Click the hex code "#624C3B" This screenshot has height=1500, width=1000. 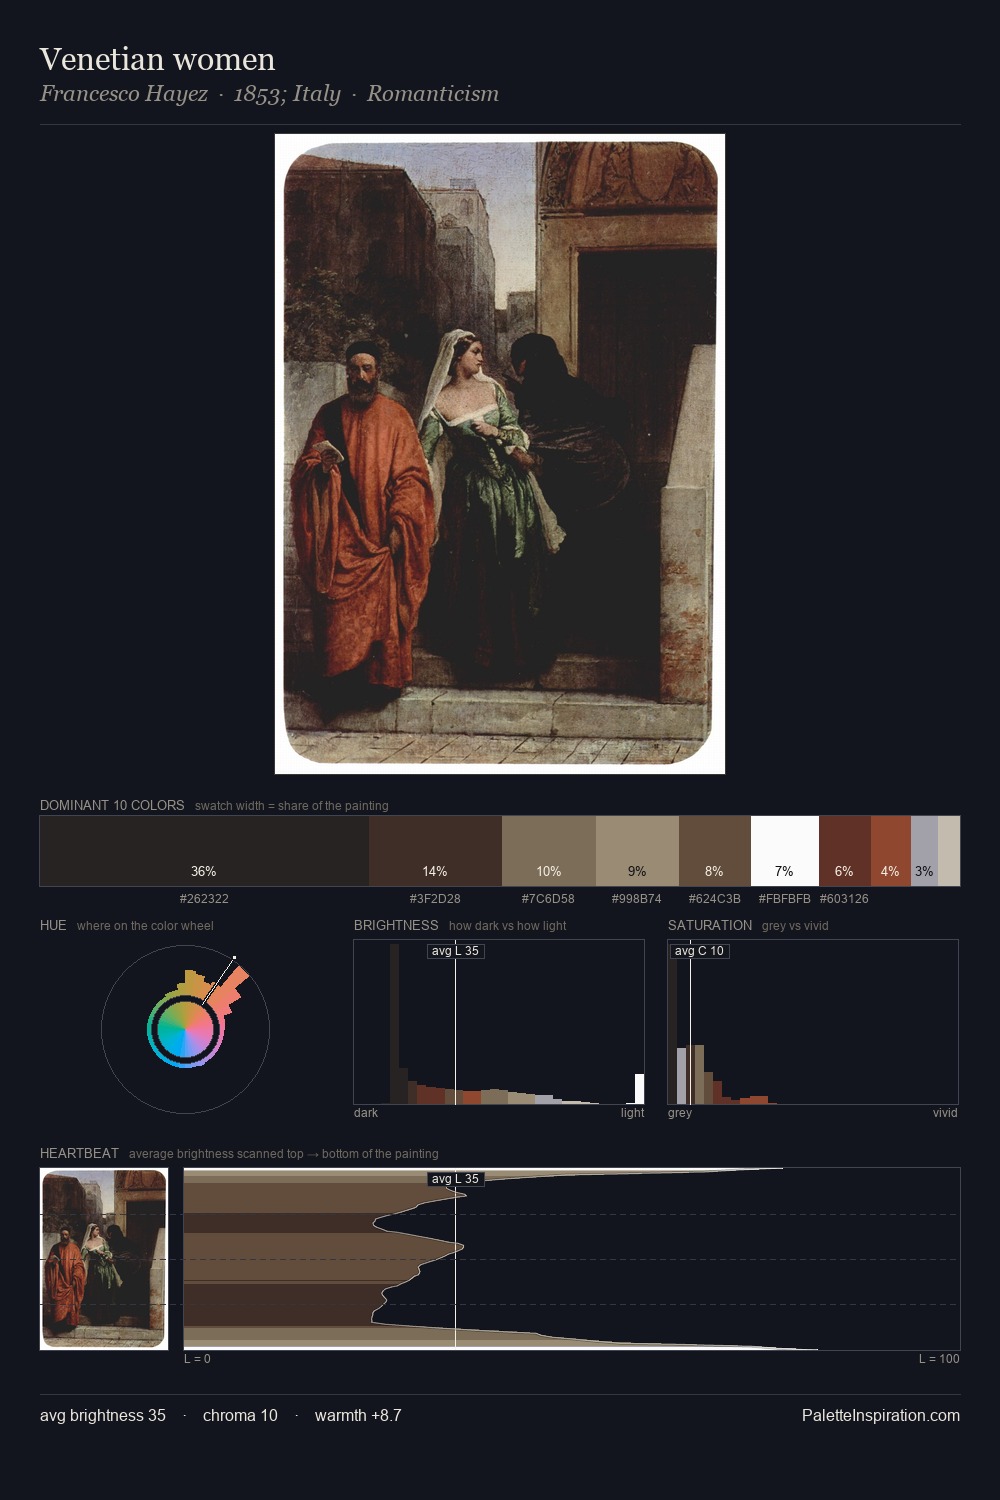(x=714, y=899)
